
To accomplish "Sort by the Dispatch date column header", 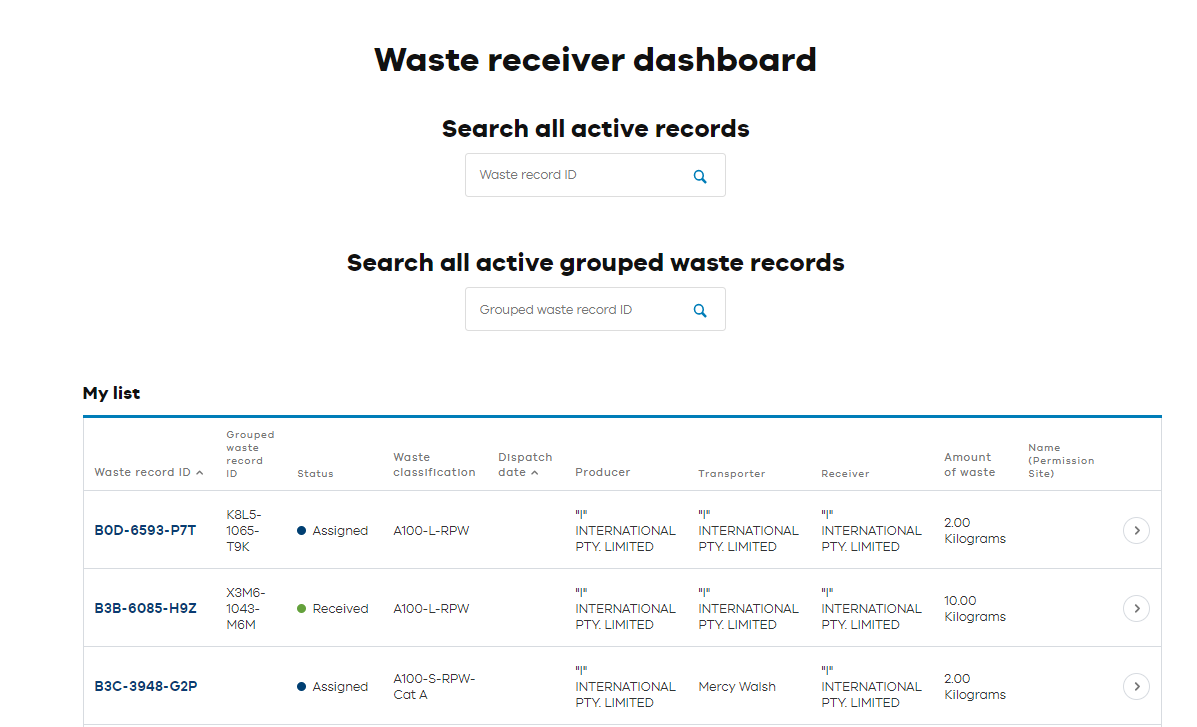I will point(524,464).
